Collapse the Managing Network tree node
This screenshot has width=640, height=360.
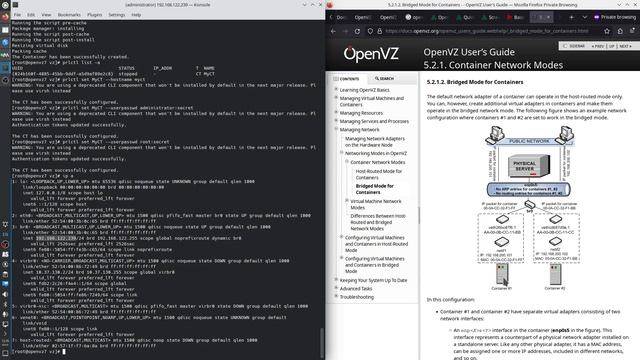coord(336,129)
